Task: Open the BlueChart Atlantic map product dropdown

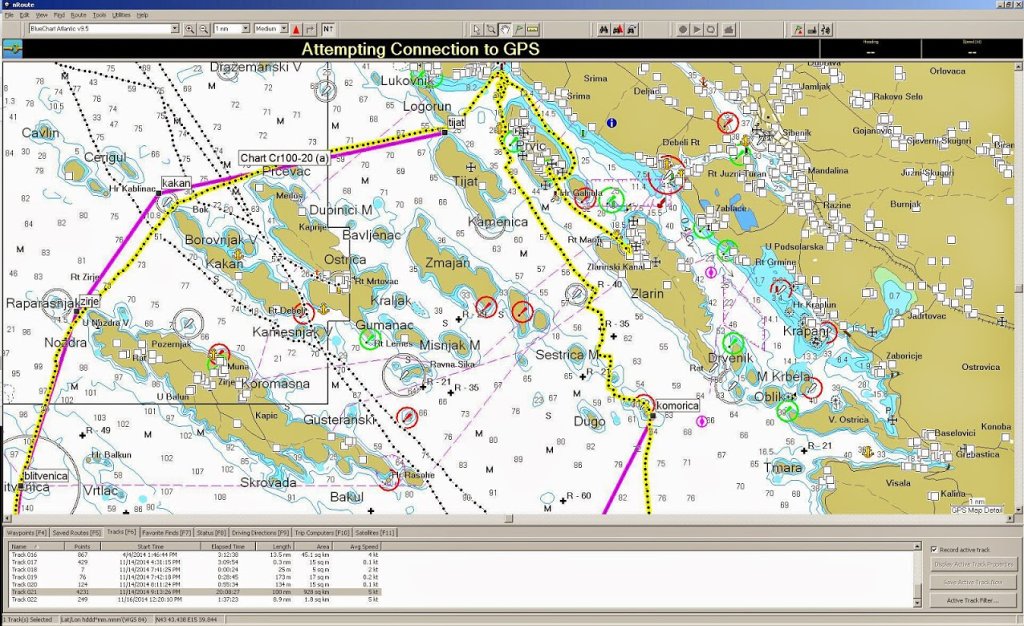Action: point(175,29)
